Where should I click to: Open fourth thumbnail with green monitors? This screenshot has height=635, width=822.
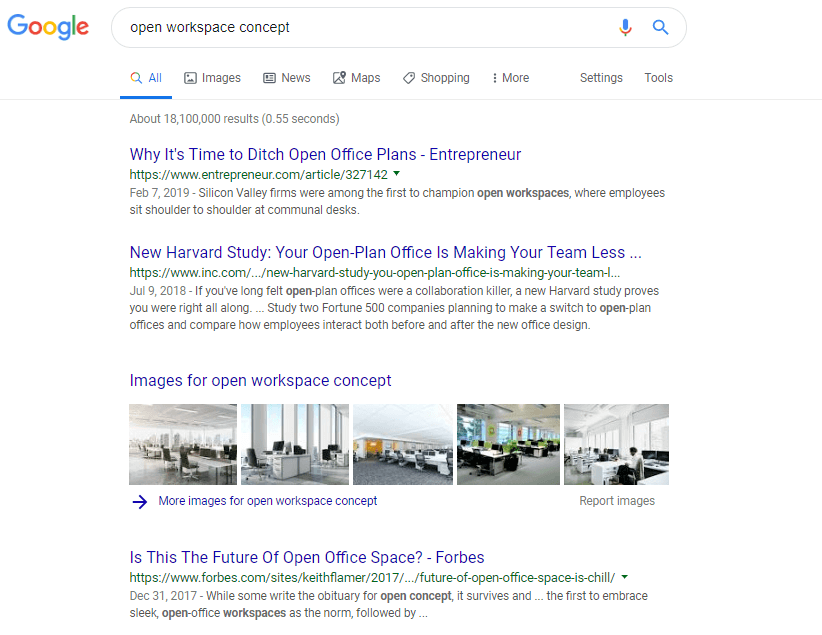509,444
